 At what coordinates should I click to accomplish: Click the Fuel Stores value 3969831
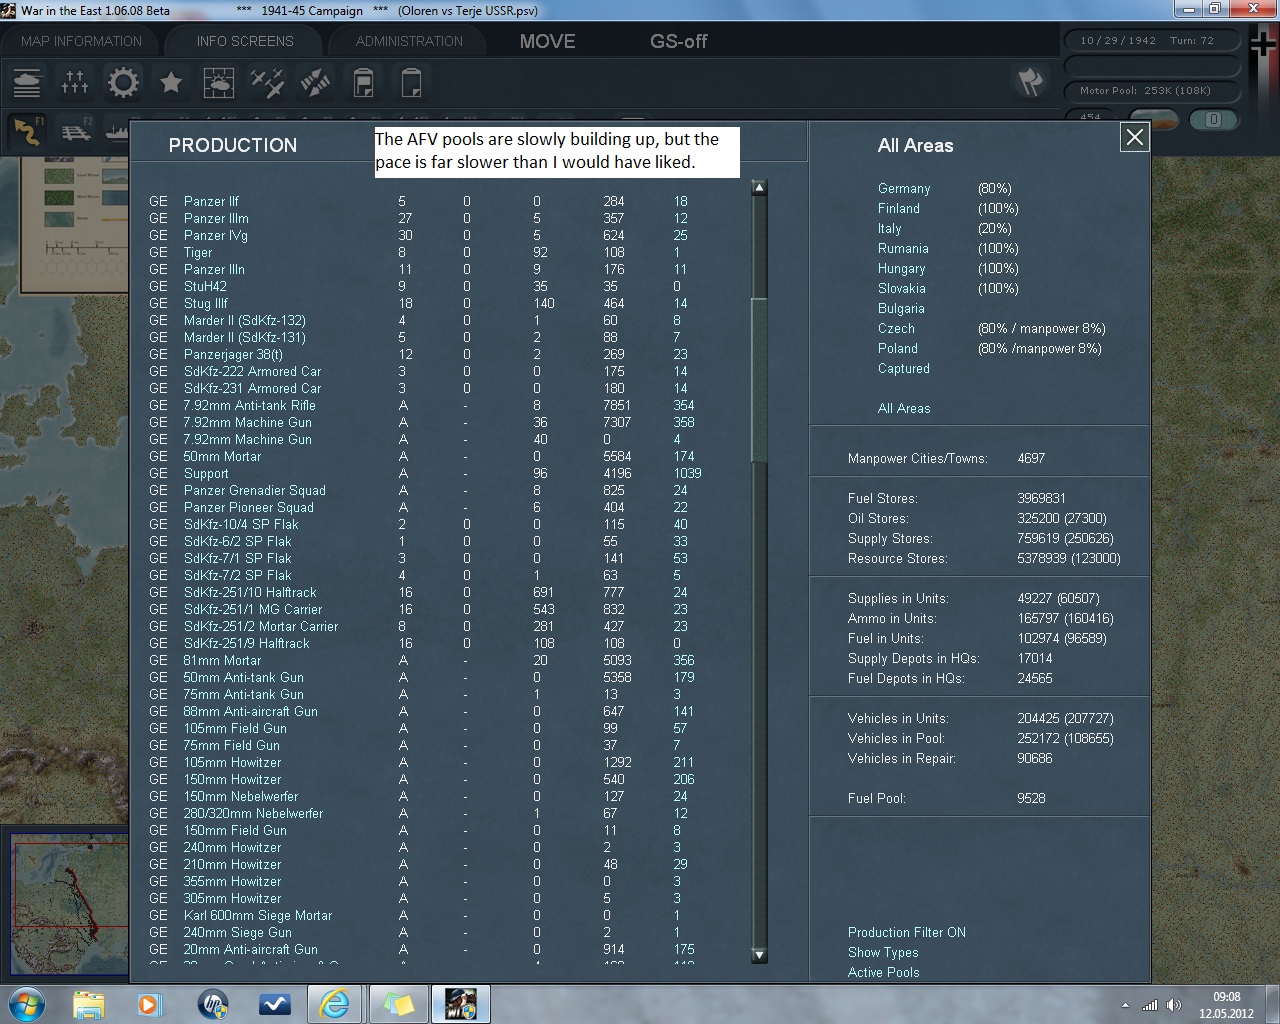point(1041,498)
